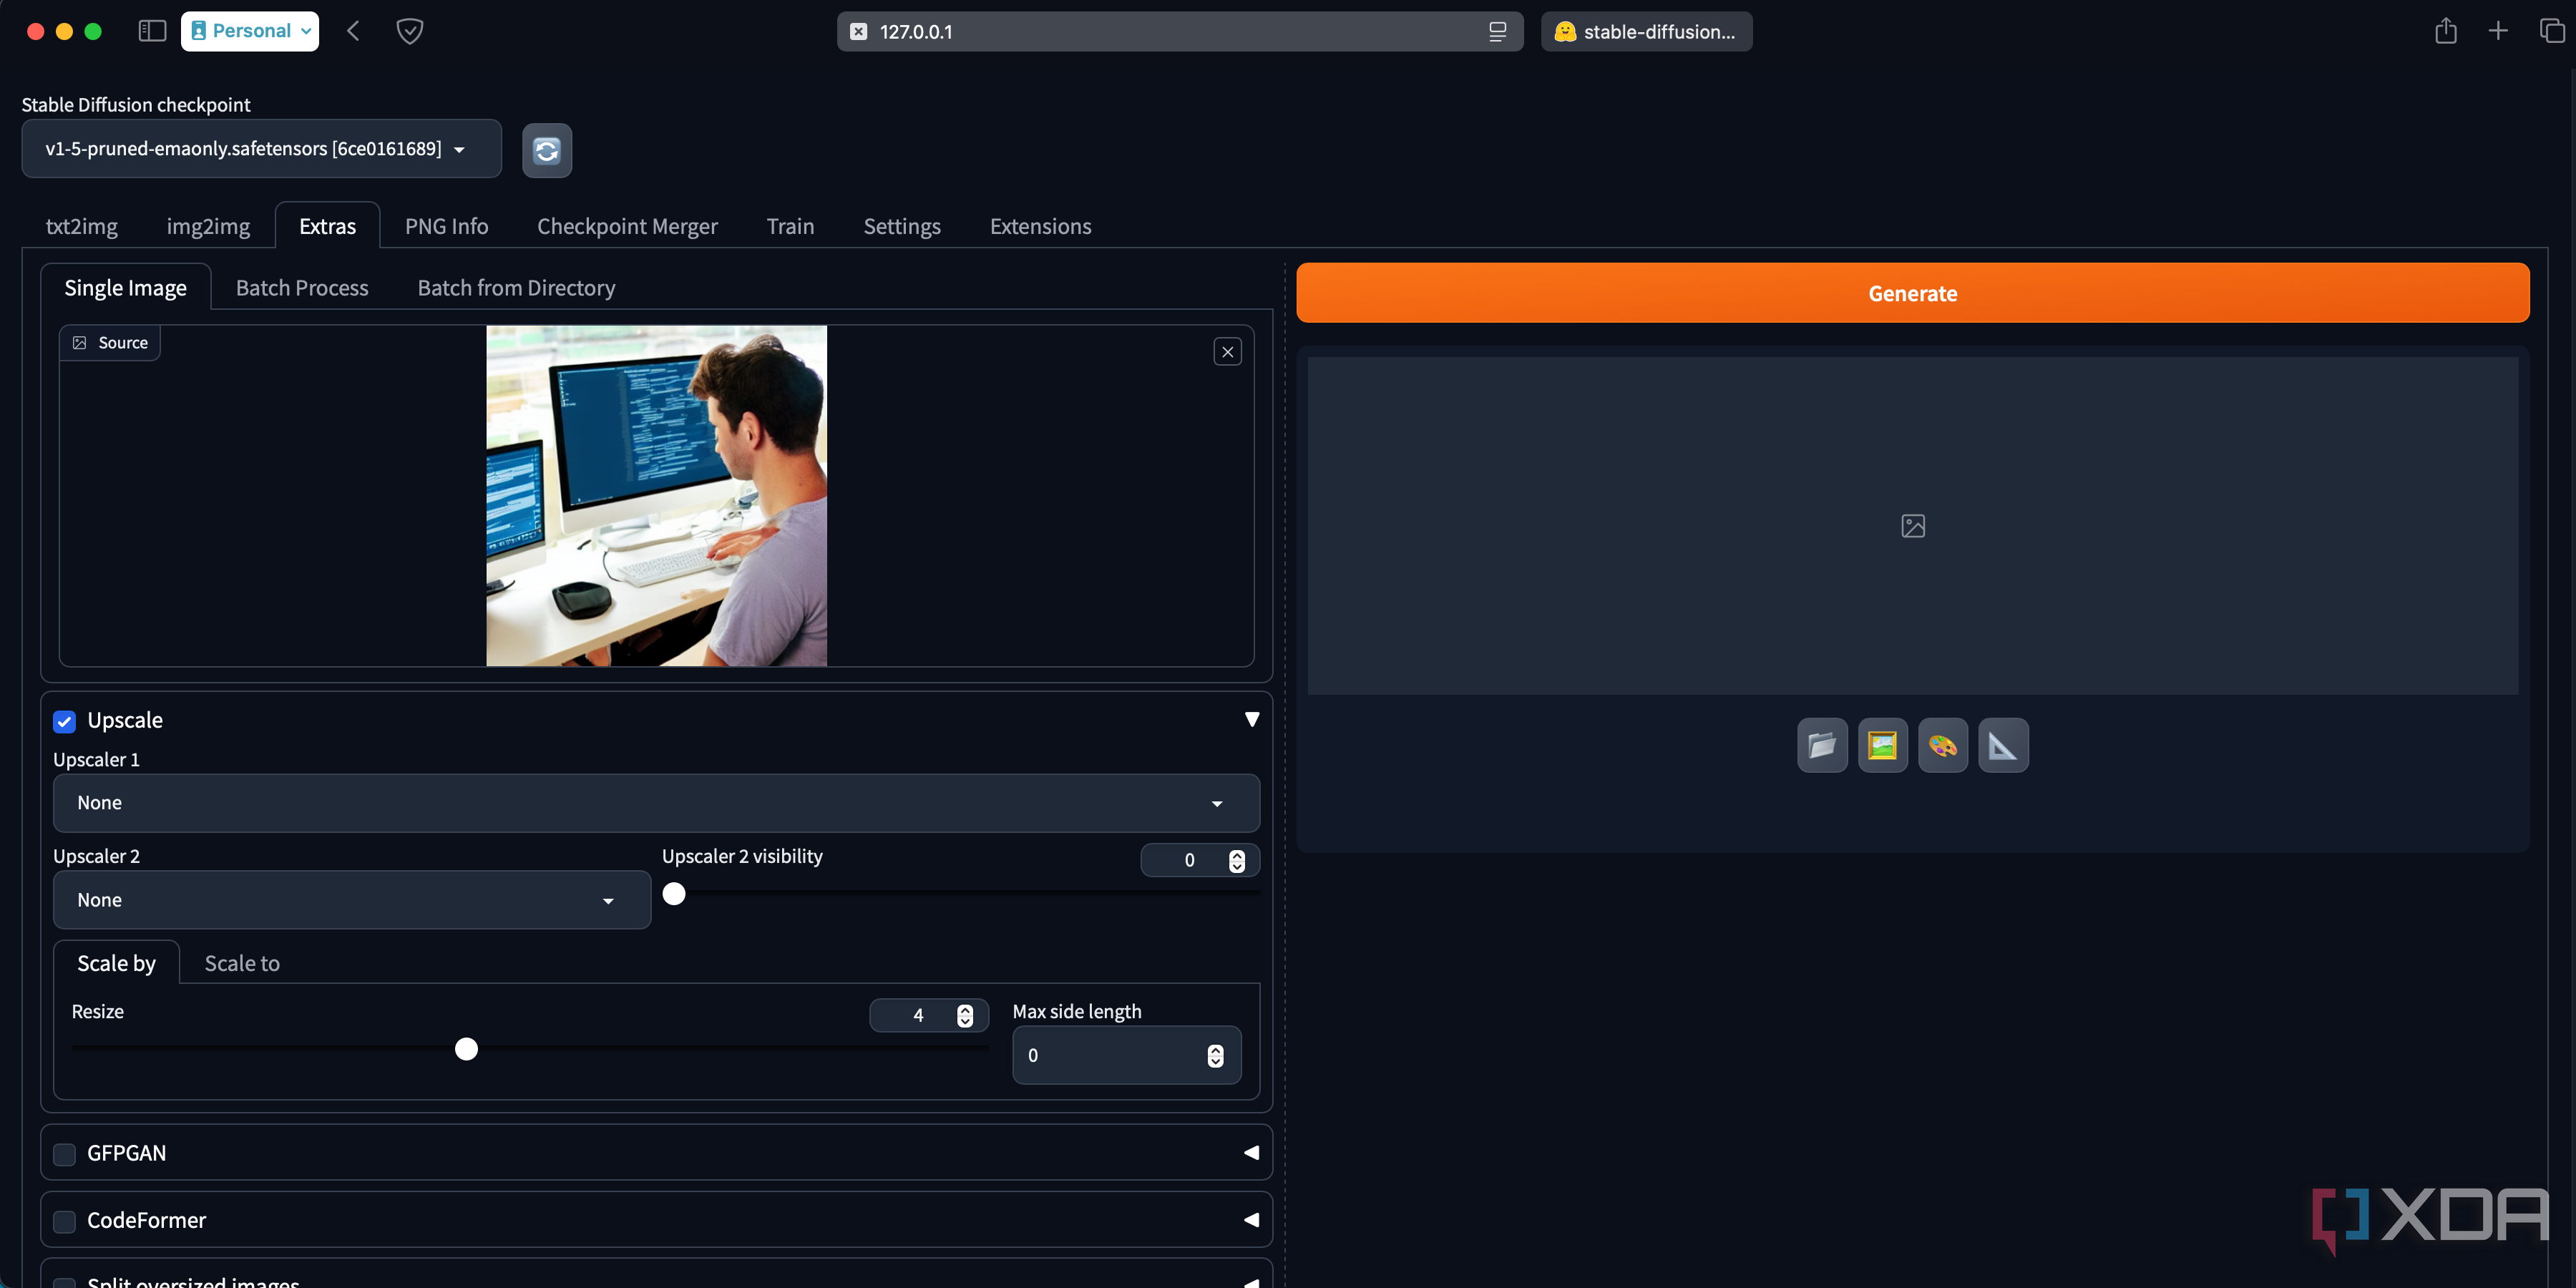
Task: Uncheck the Upscale checkbox
Action: [x=65, y=722]
